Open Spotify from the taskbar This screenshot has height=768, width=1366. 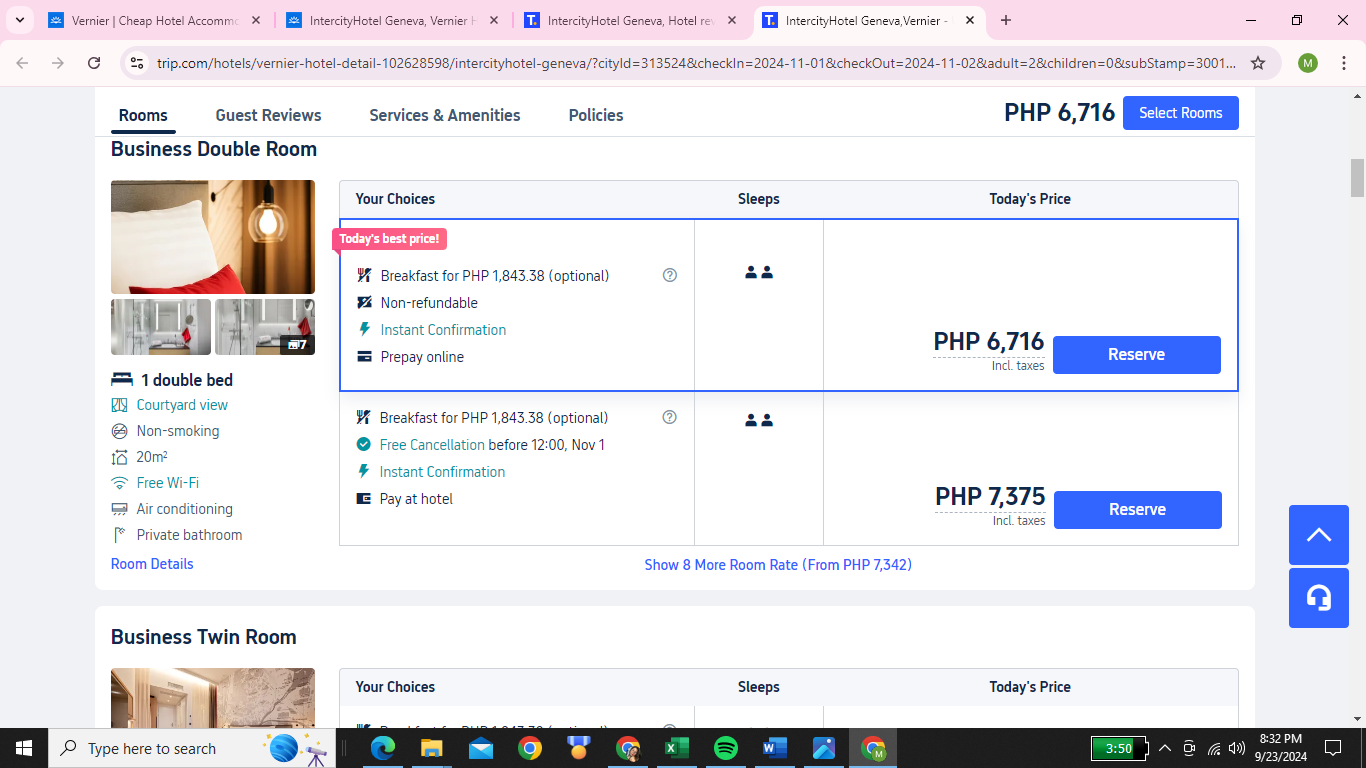[726, 748]
